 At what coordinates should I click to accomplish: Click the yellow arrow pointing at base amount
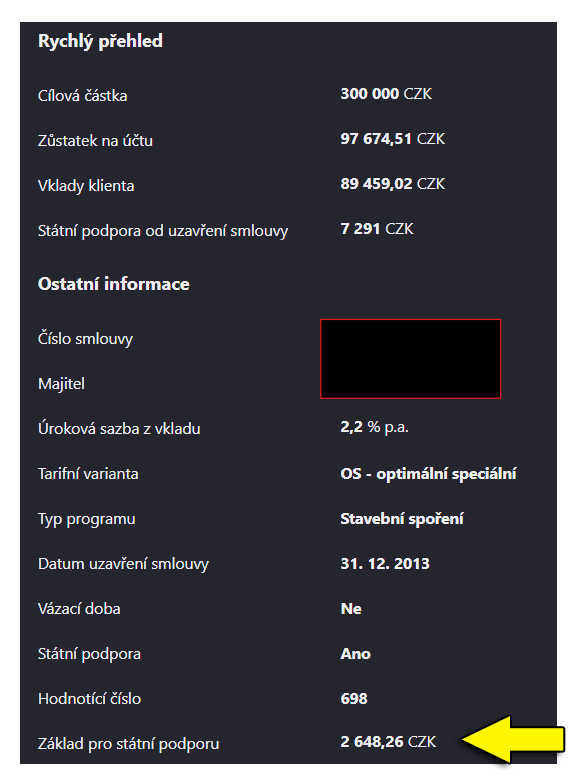coord(513,739)
